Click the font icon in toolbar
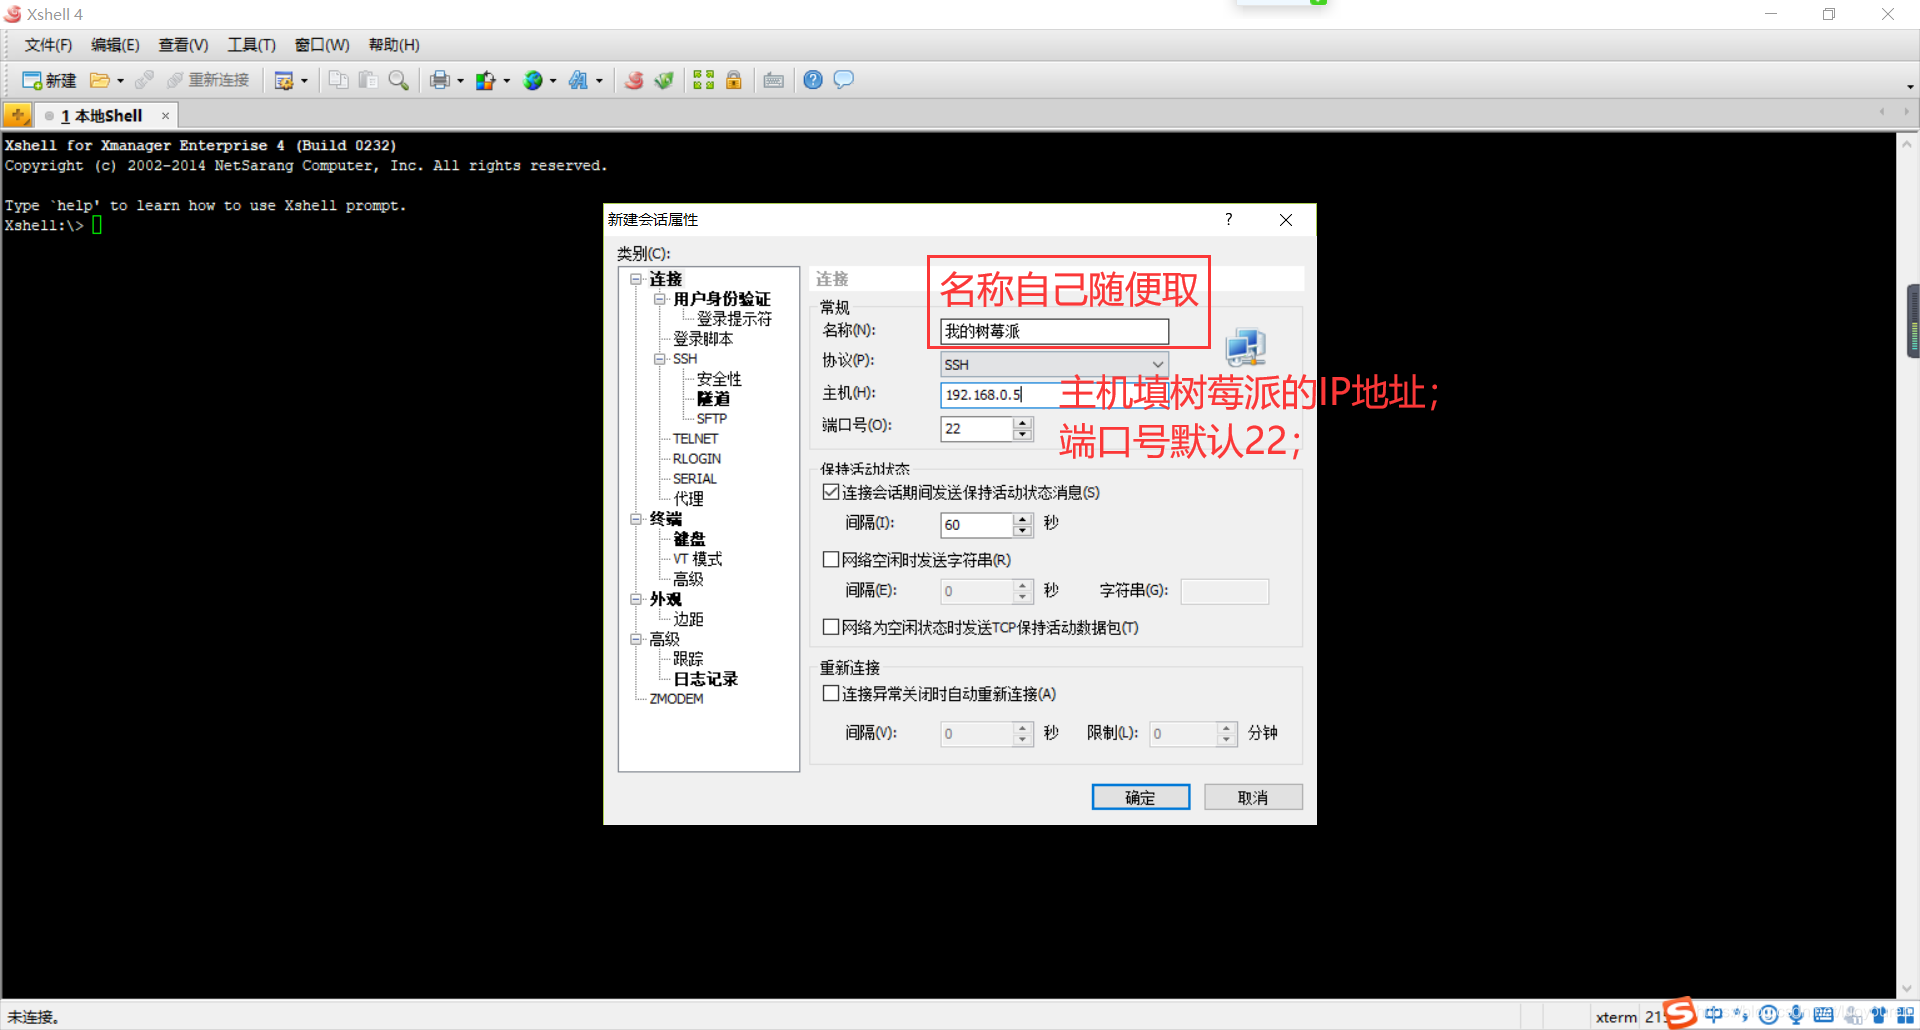1920x1030 pixels. [579, 80]
